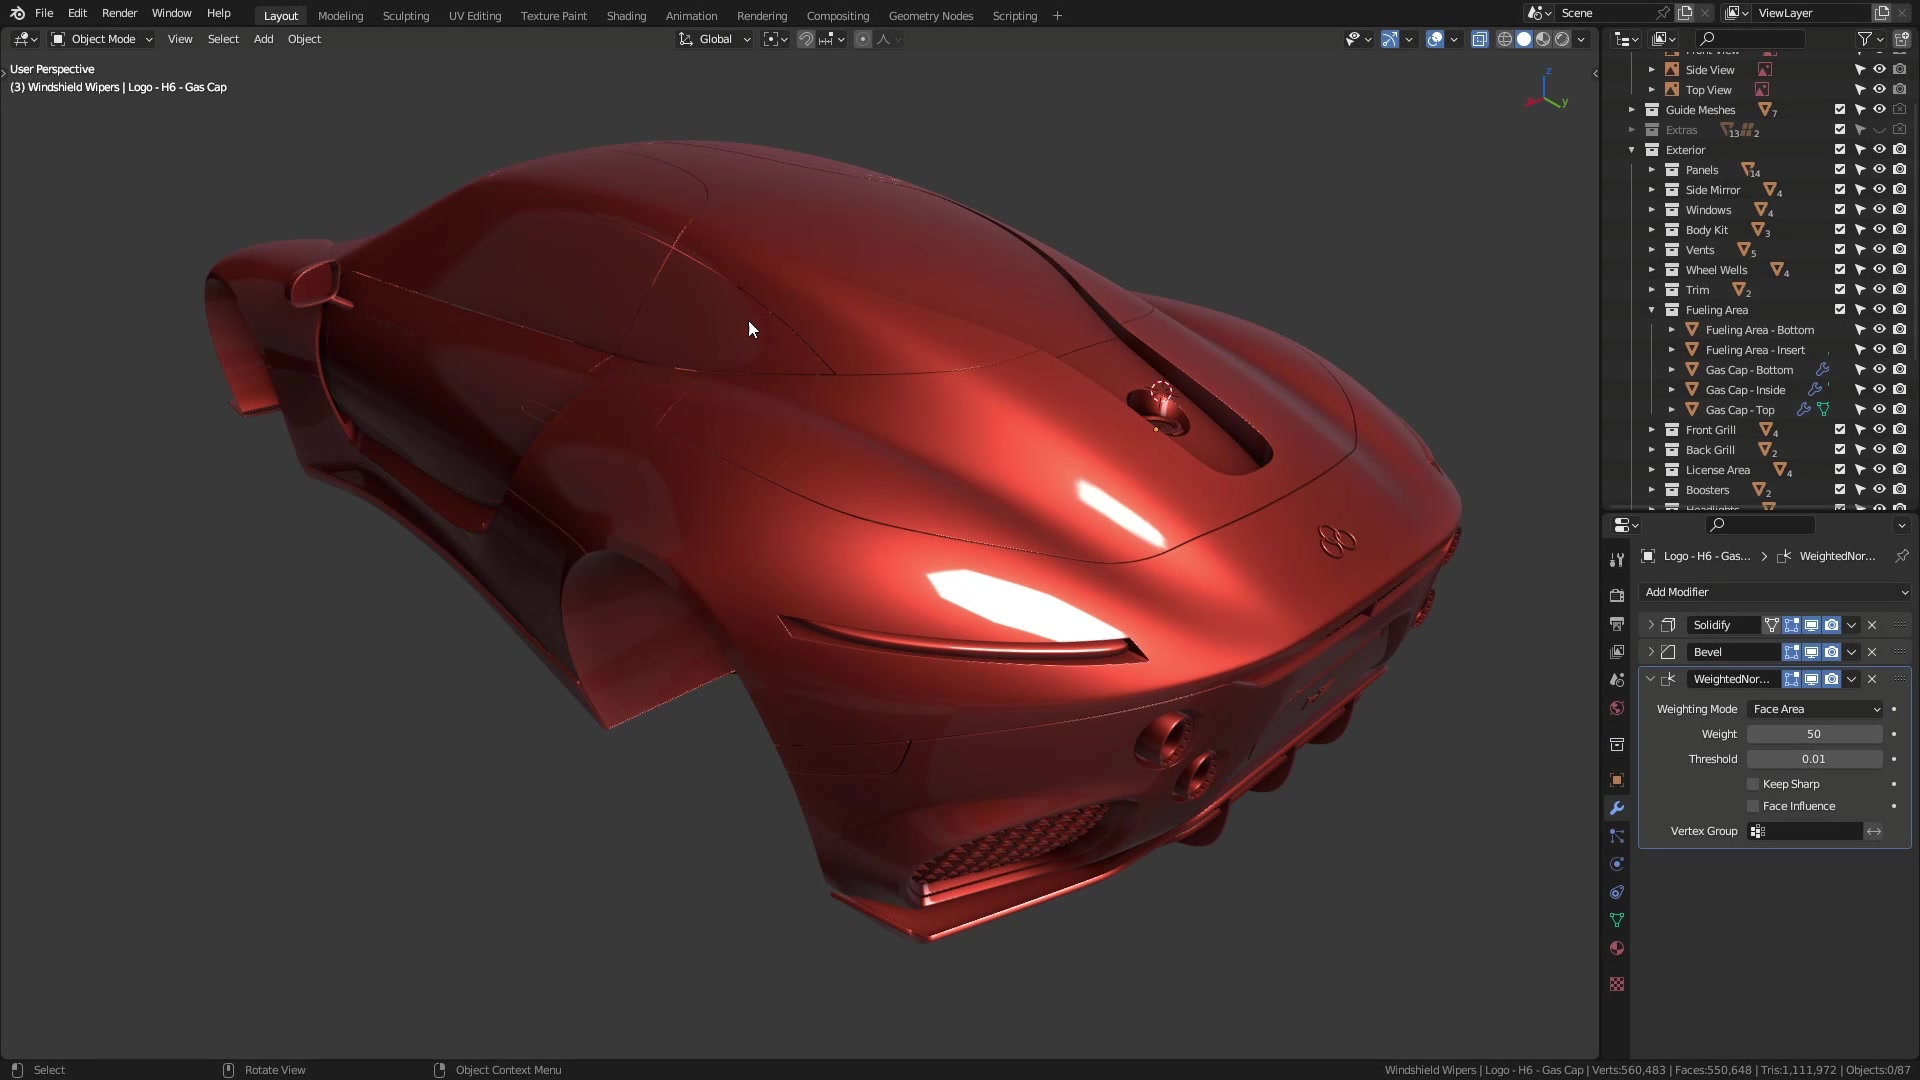Open the Physics properties tab
The height and width of the screenshot is (1080, 1920).
pyautogui.click(x=1617, y=864)
